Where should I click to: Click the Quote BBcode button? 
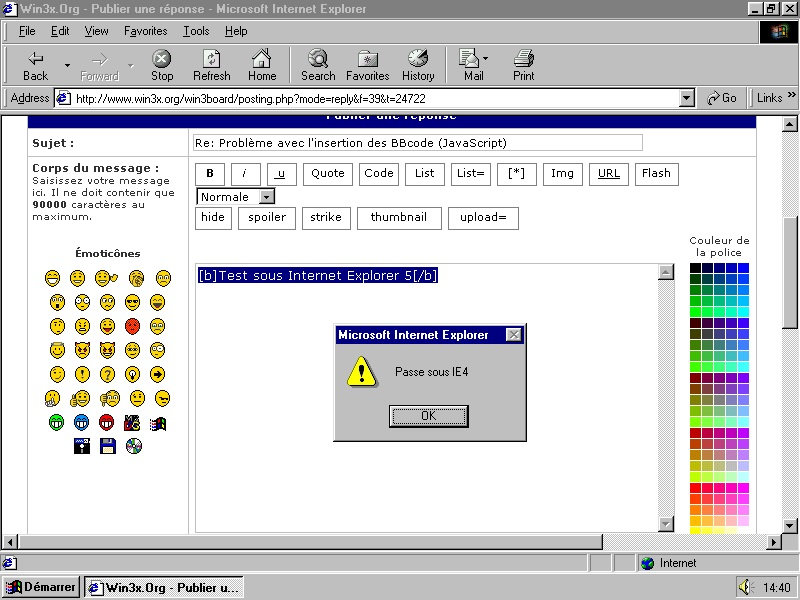click(328, 174)
